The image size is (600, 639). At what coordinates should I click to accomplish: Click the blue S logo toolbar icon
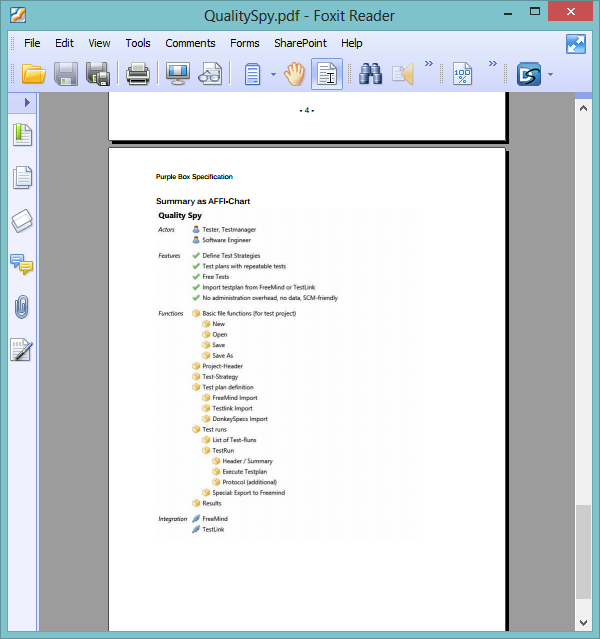tap(529, 74)
